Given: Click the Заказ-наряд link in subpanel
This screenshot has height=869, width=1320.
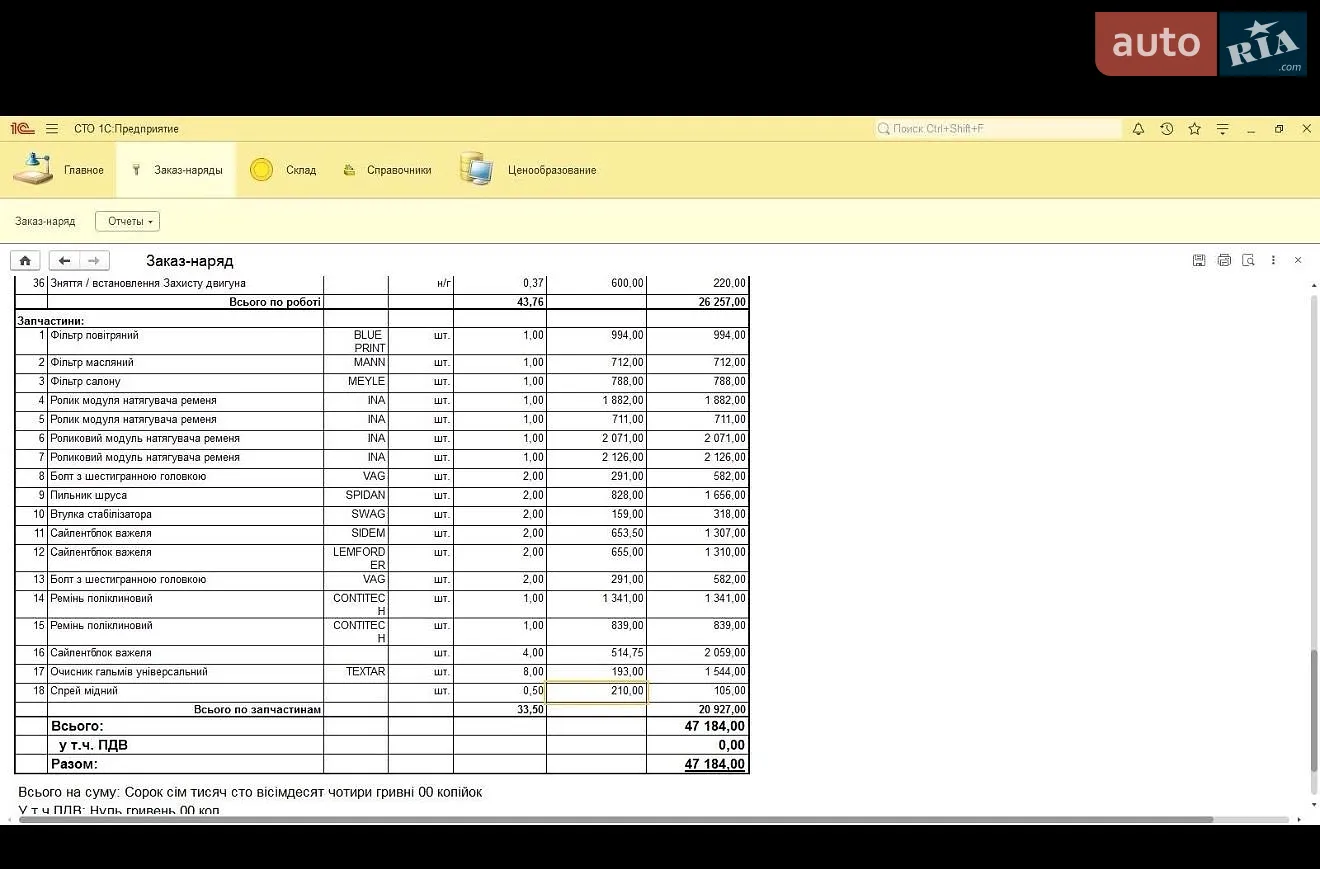Looking at the screenshot, I should coord(45,221).
